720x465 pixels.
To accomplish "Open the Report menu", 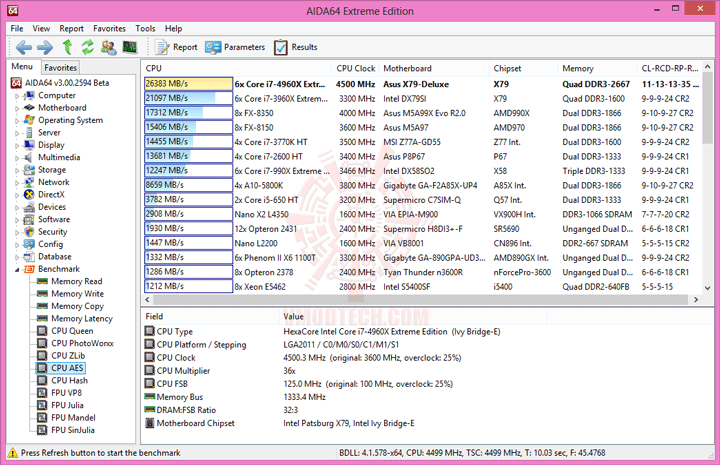I will click(x=71, y=28).
